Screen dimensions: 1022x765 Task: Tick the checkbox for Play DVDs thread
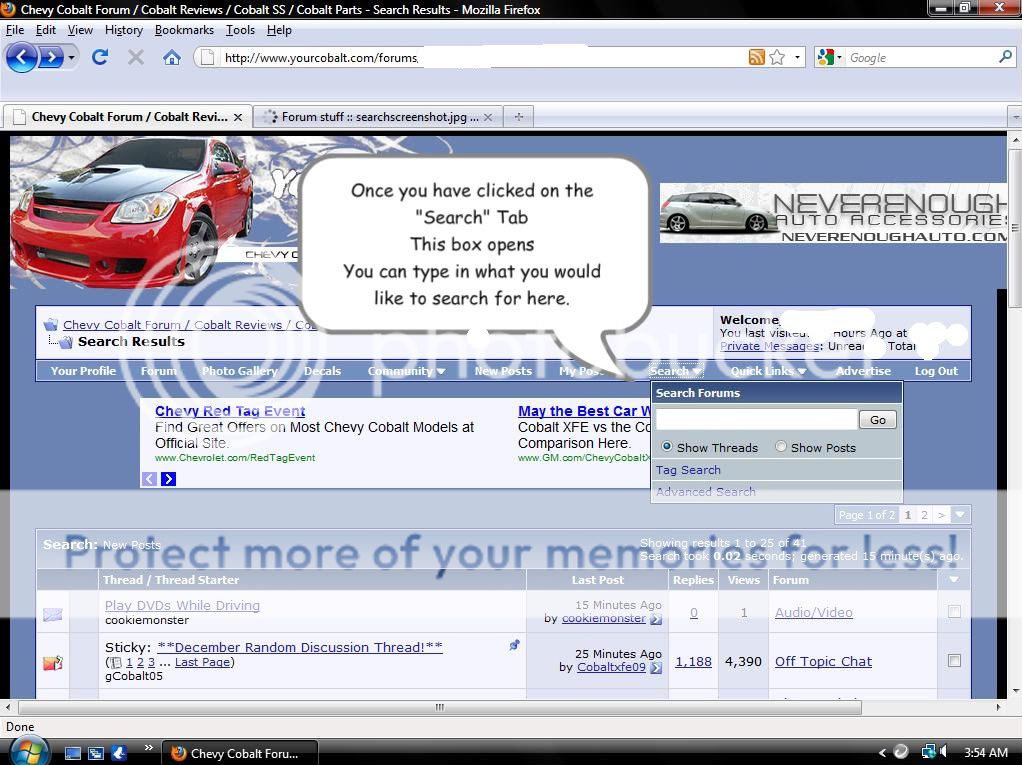point(954,611)
